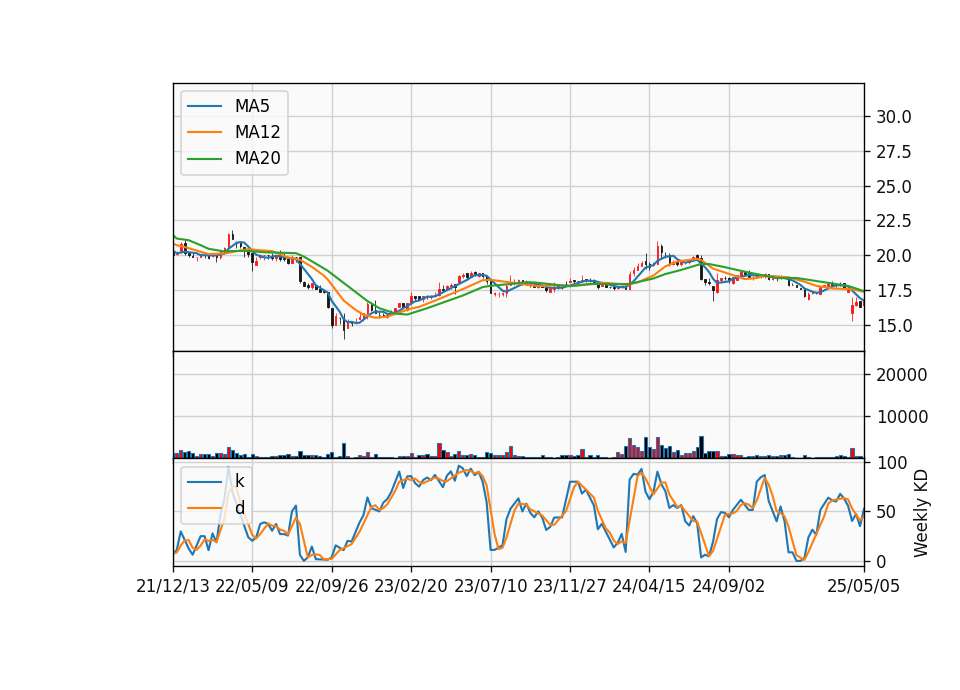Image resolution: width=960 pixels, height=690 pixels.
Task: Click the 20000 volume axis label
Action: pos(901,375)
